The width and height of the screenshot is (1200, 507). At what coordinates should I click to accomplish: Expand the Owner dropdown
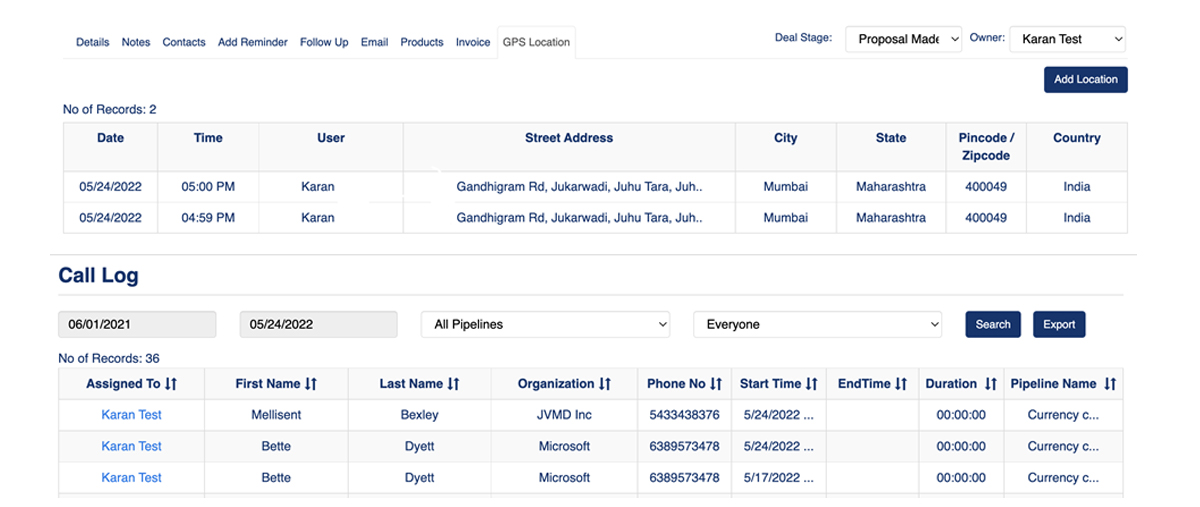coord(1067,39)
